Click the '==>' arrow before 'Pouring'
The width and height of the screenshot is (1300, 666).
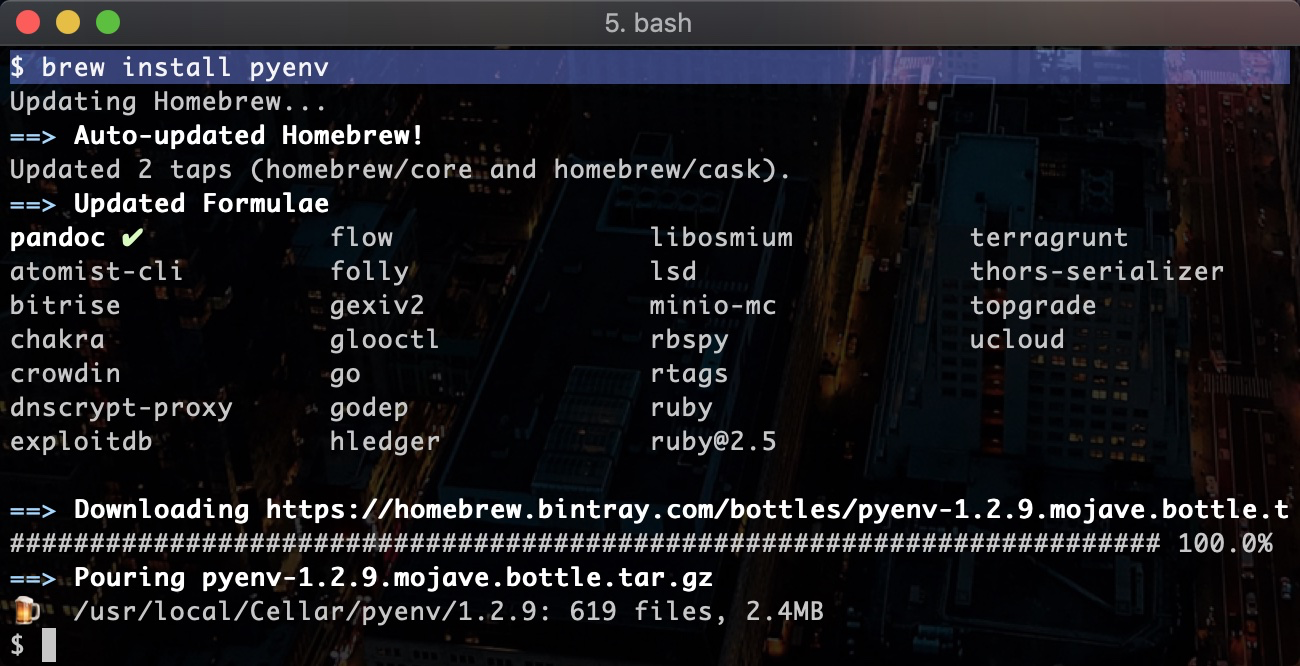pyautogui.click(x=33, y=578)
